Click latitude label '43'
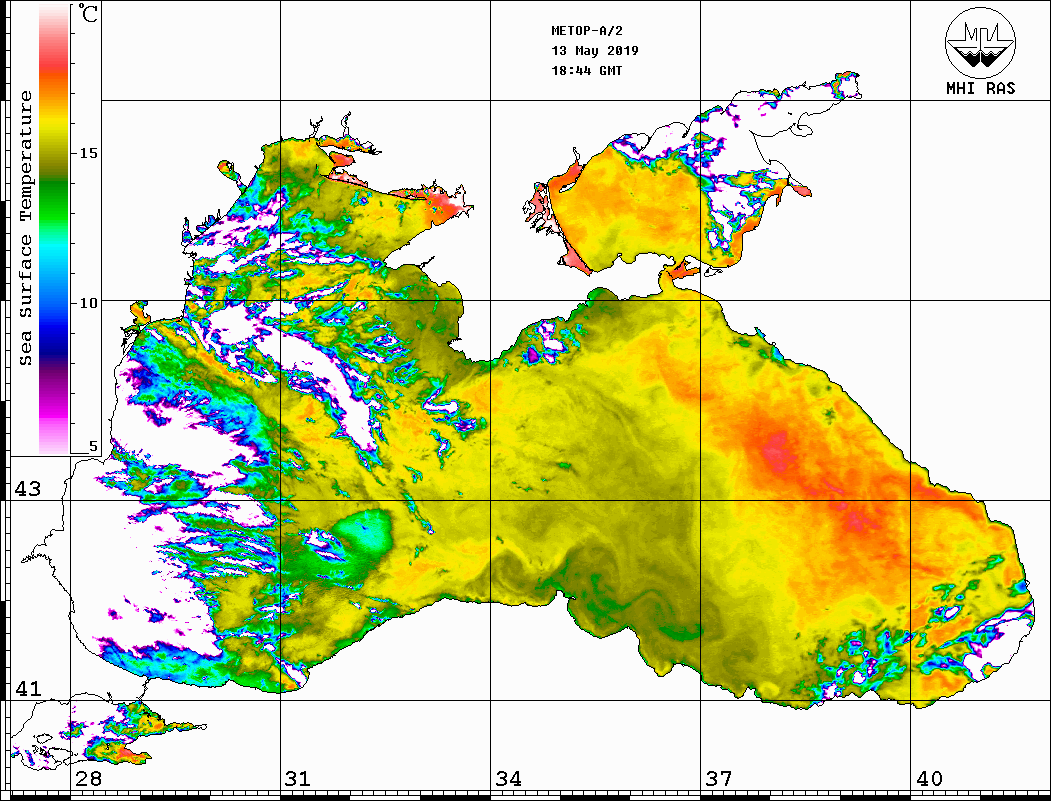 click(x=27, y=489)
